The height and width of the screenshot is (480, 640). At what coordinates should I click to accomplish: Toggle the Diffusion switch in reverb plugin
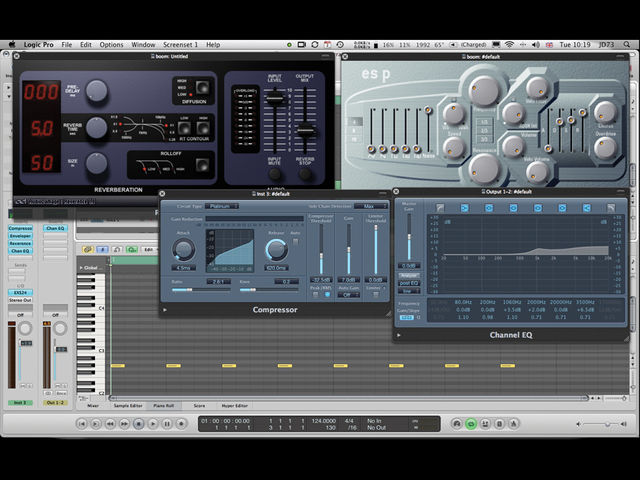202,87
